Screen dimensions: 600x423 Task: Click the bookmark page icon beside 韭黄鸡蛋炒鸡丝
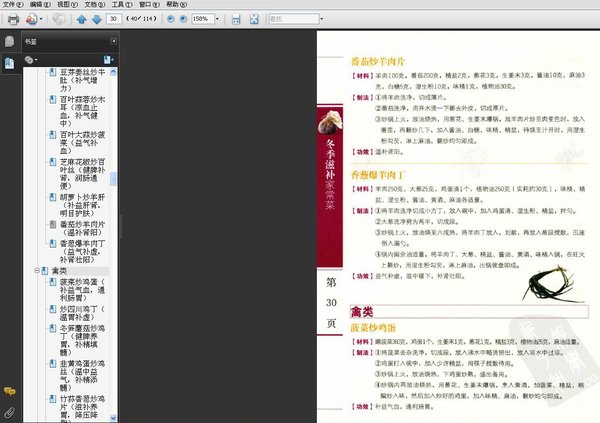click(x=53, y=363)
